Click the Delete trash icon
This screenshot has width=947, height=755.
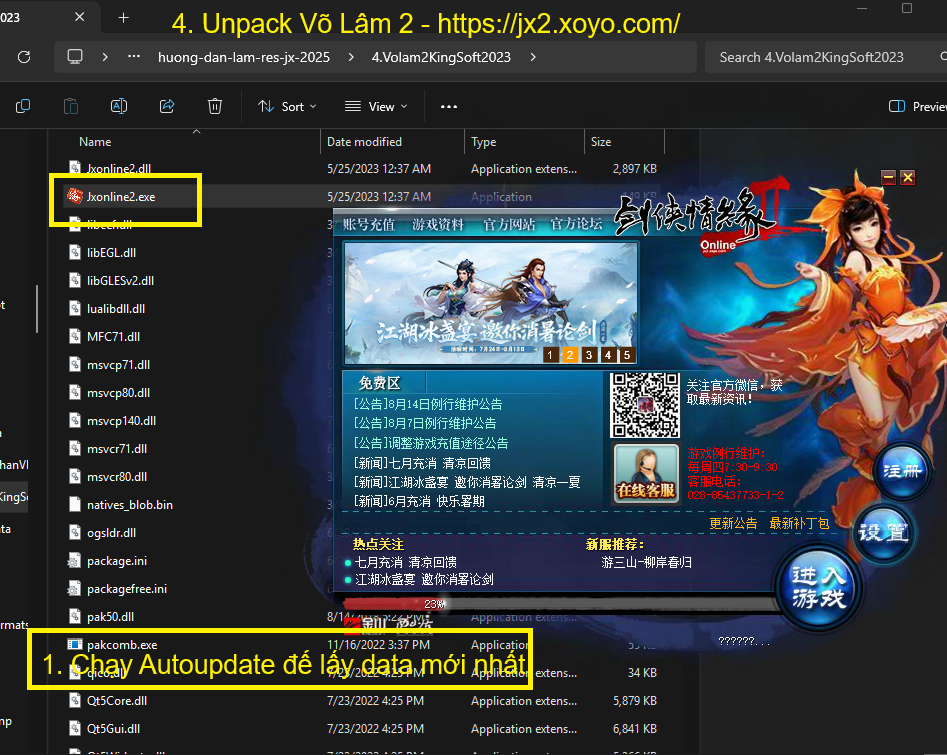(215, 106)
